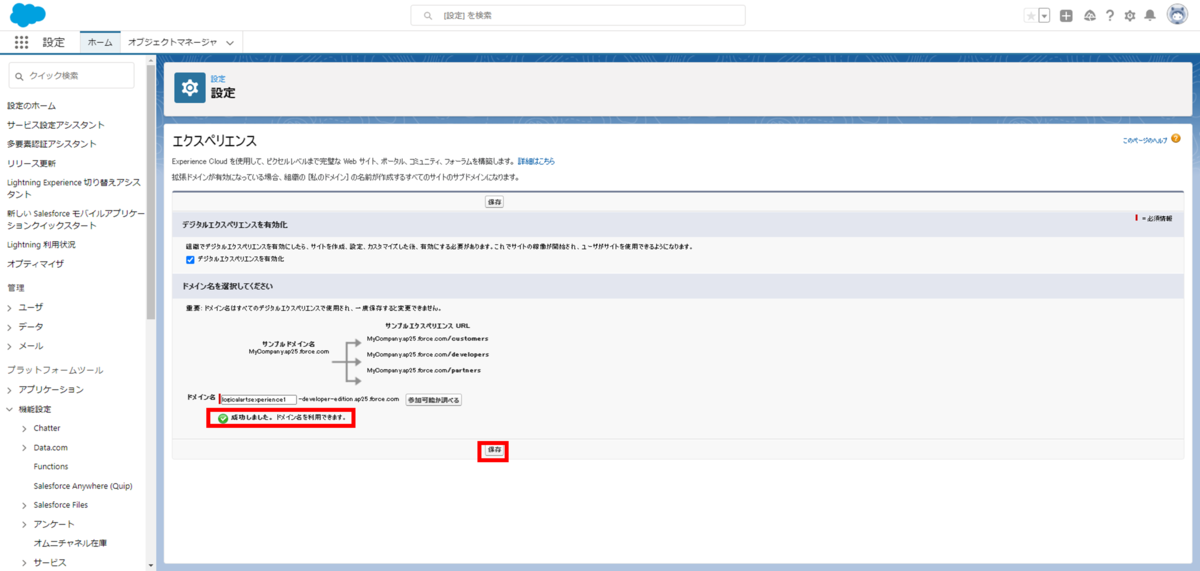Viewport: 1200px width, 571px height.
Task: Expand the Chatter tree item
Action: click(24, 428)
